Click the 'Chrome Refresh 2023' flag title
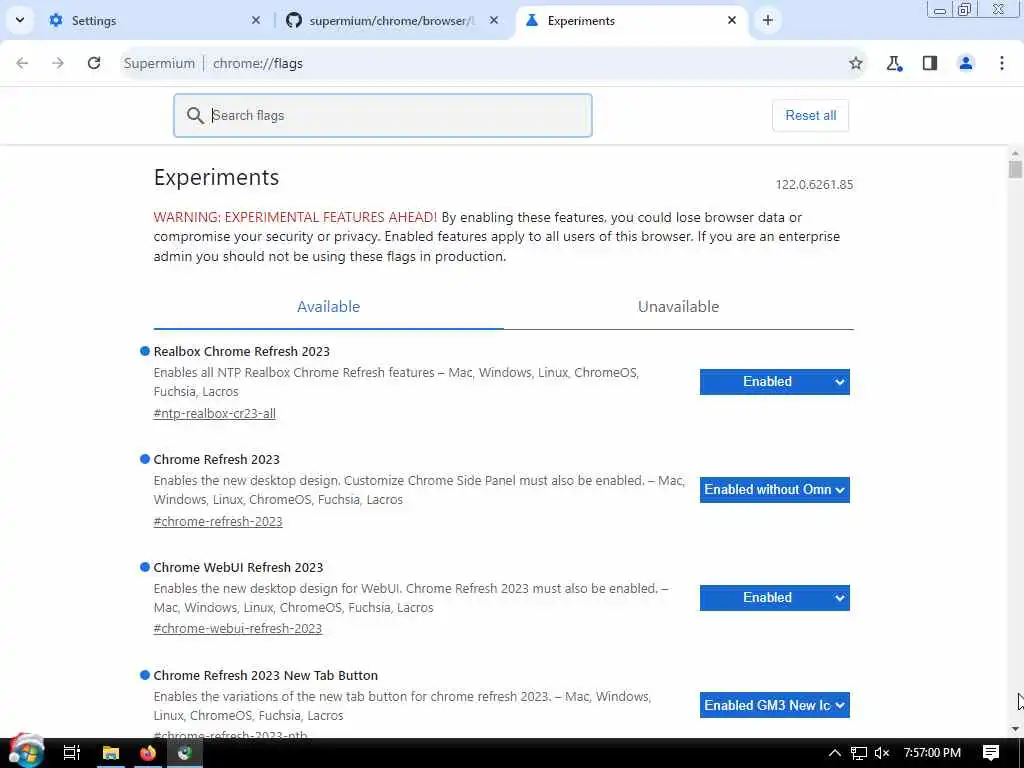The image size is (1024, 768). pyautogui.click(x=217, y=459)
